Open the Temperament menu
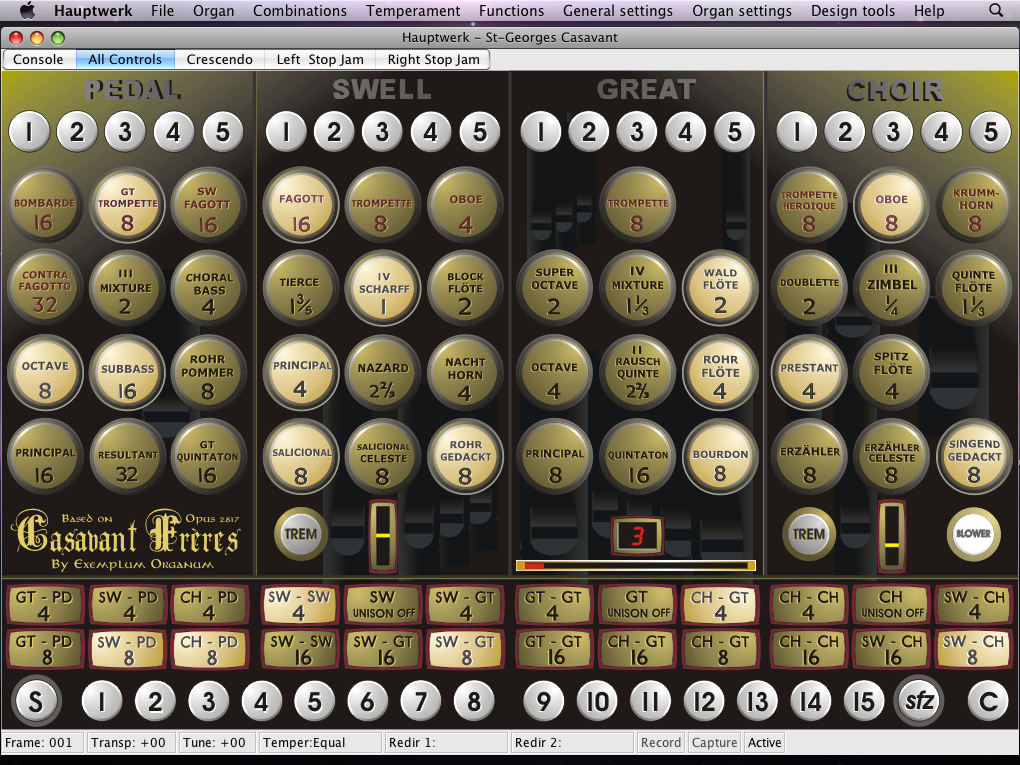 pyautogui.click(x=413, y=10)
